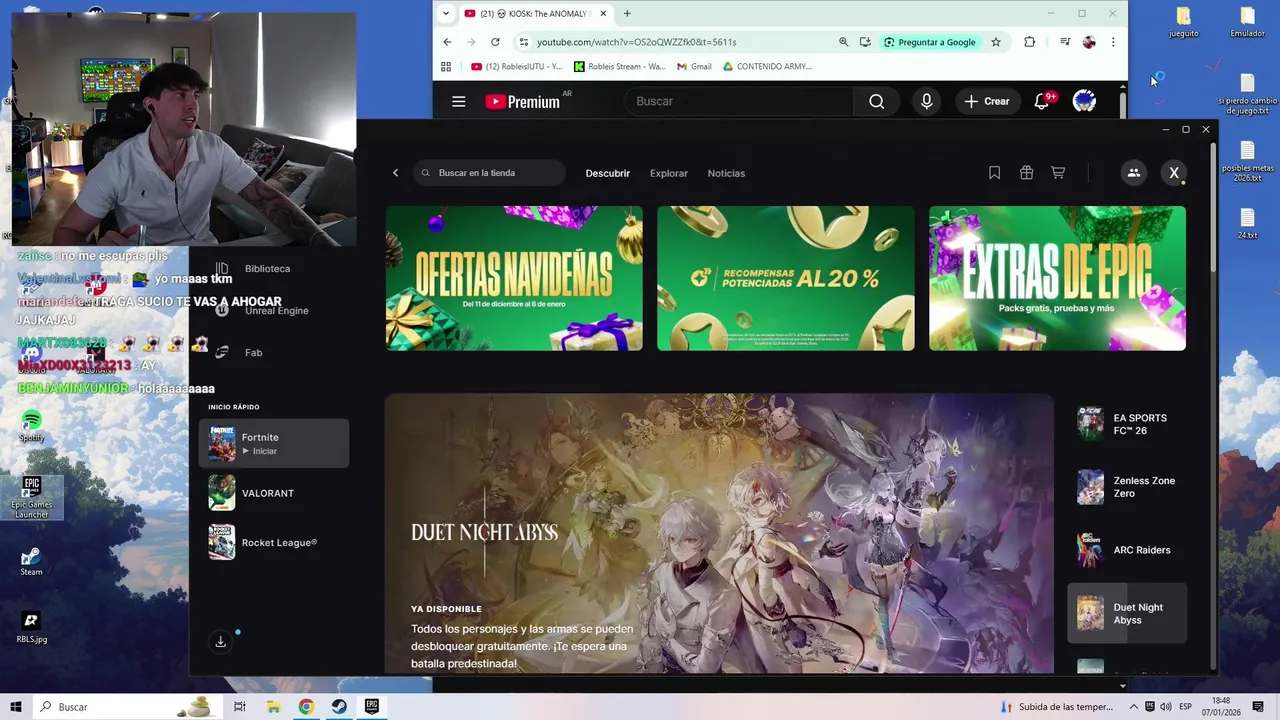Open the Extras de Epic banner
The image size is (1280, 720).
click(1057, 278)
